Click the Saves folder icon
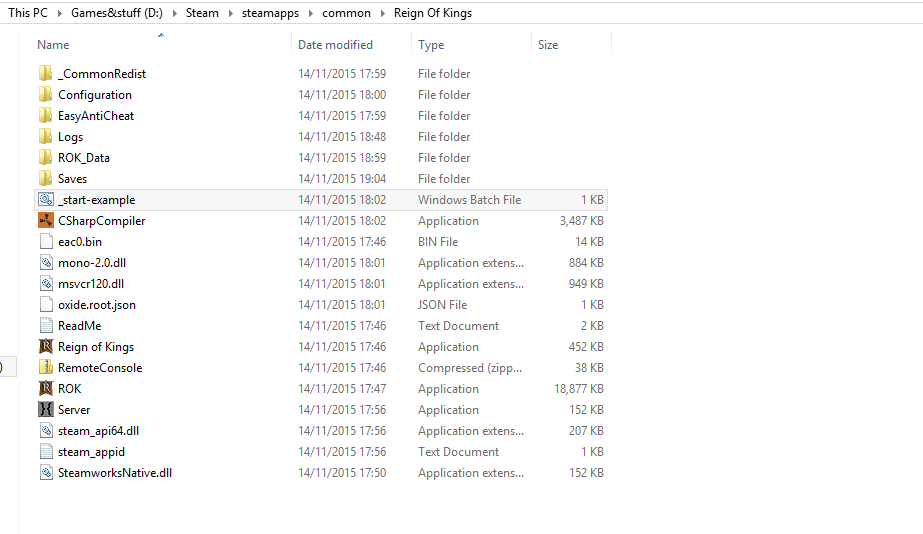 [45, 179]
